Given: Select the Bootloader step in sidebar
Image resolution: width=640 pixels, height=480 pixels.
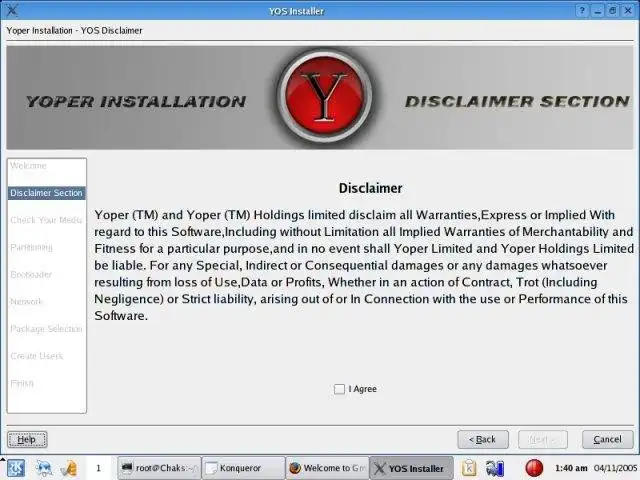Looking at the screenshot, I should point(31,275).
